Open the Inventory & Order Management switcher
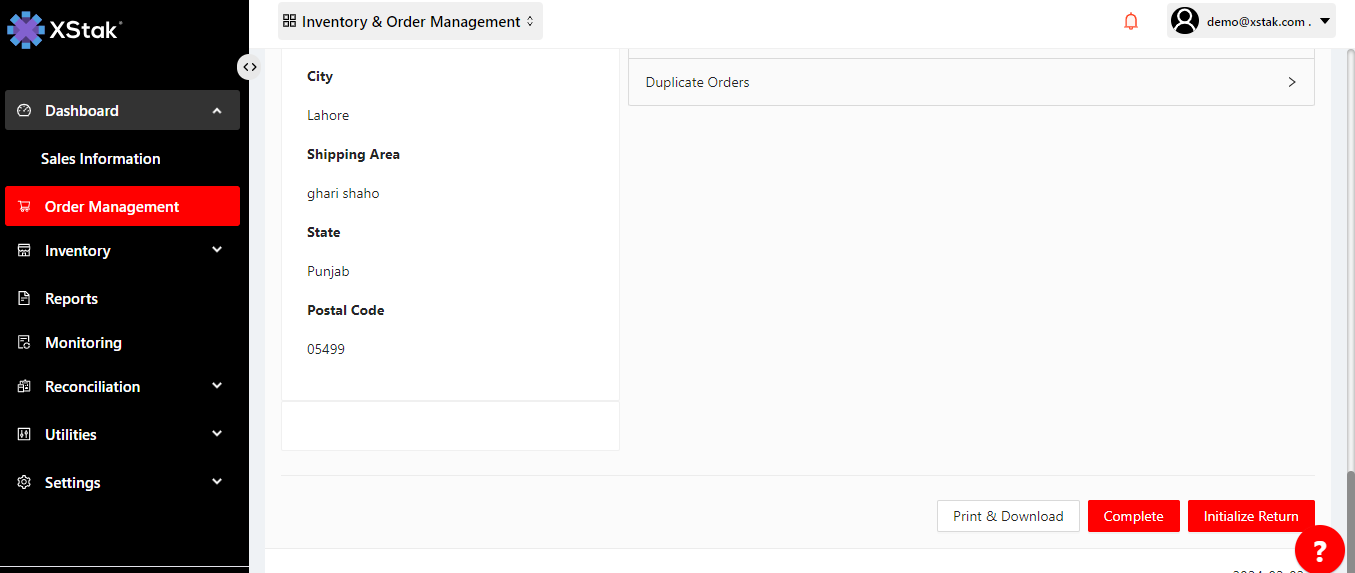 pos(410,21)
